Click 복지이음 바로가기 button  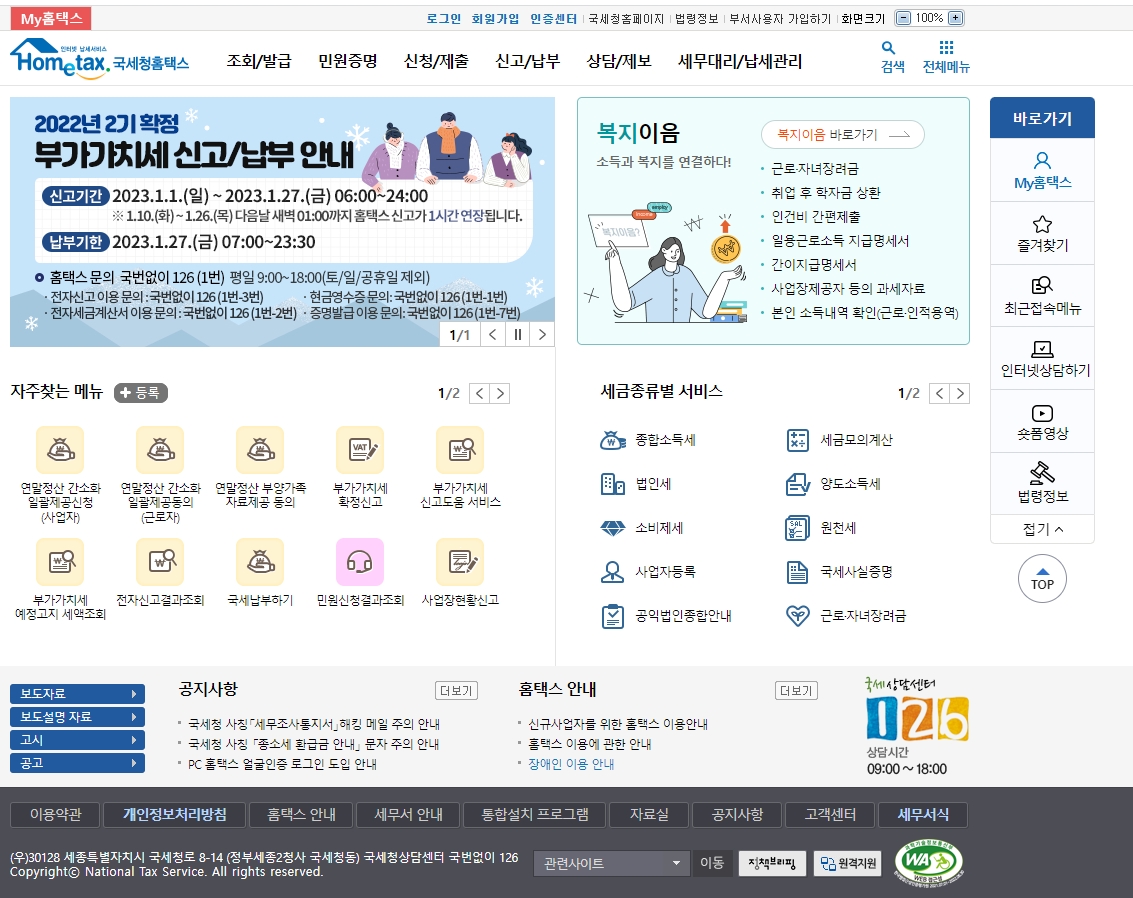[x=841, y=135]
